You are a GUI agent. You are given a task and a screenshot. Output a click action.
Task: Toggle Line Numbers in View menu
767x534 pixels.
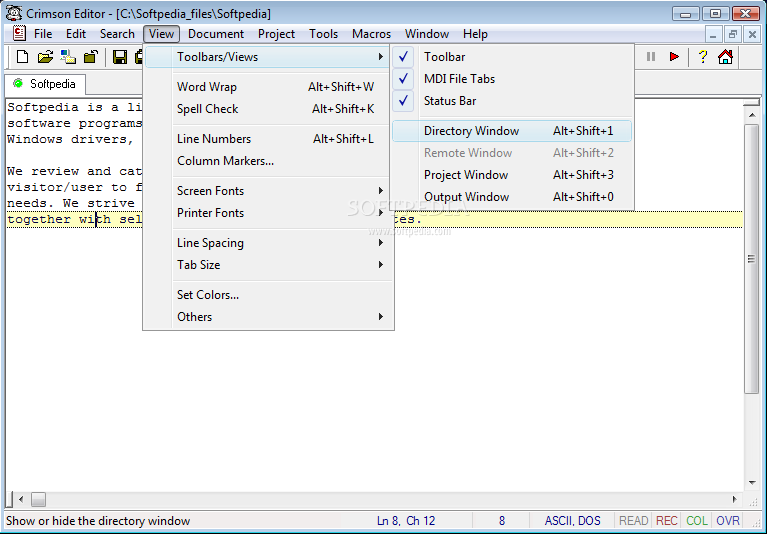point(269,139)
